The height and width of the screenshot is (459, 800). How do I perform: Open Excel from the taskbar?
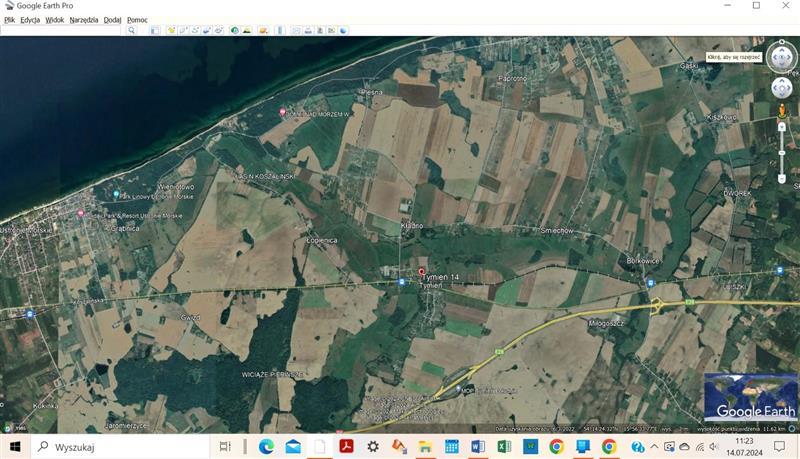click(x=504, y=446)
